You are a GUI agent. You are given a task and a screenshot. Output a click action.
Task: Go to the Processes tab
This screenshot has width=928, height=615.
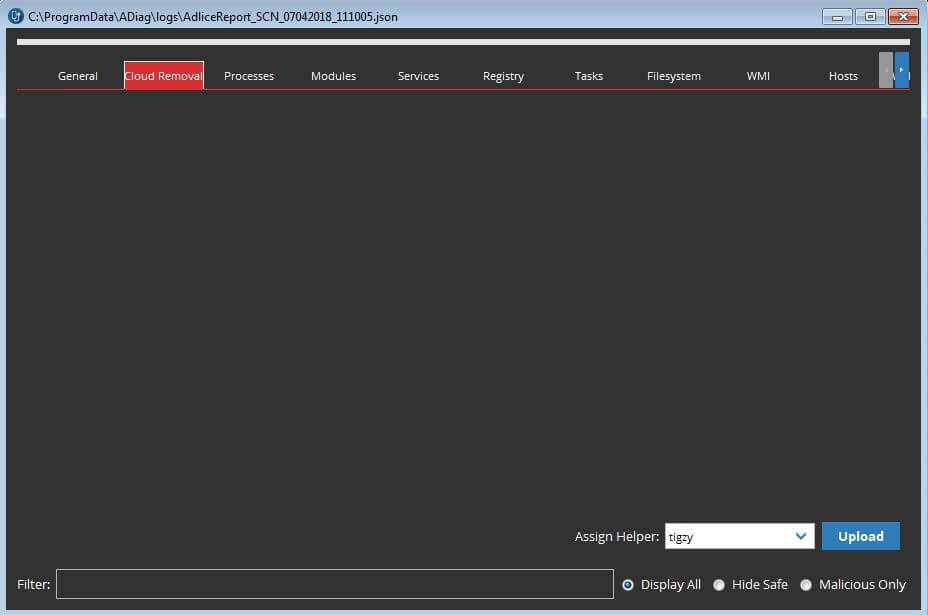(249, 76)
